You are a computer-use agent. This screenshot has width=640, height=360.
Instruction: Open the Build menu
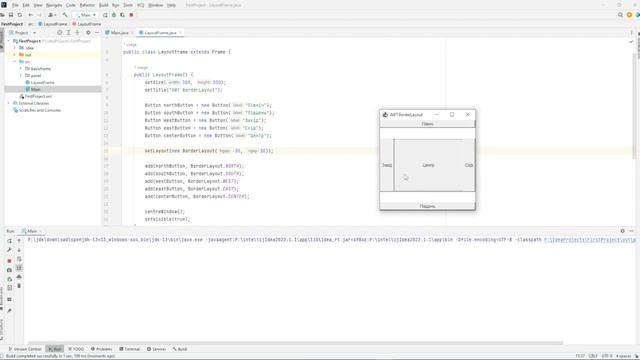coord(104,5)
